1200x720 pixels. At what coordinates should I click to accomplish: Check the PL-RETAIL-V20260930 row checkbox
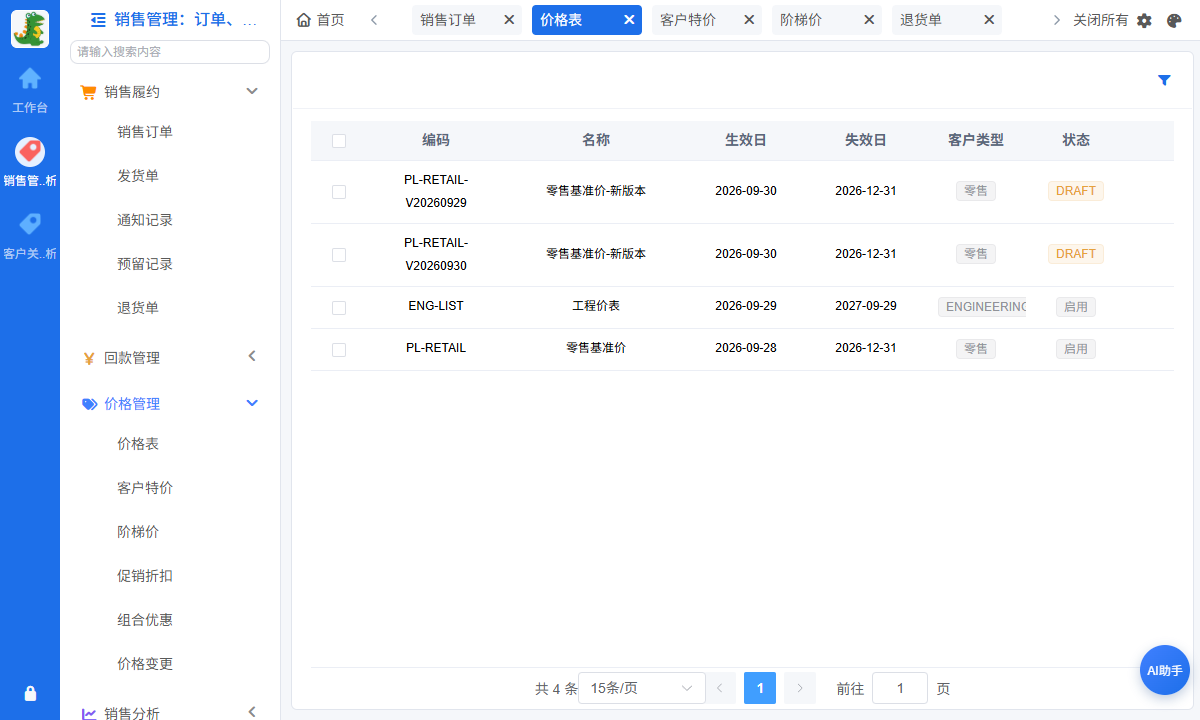point(339,255)
